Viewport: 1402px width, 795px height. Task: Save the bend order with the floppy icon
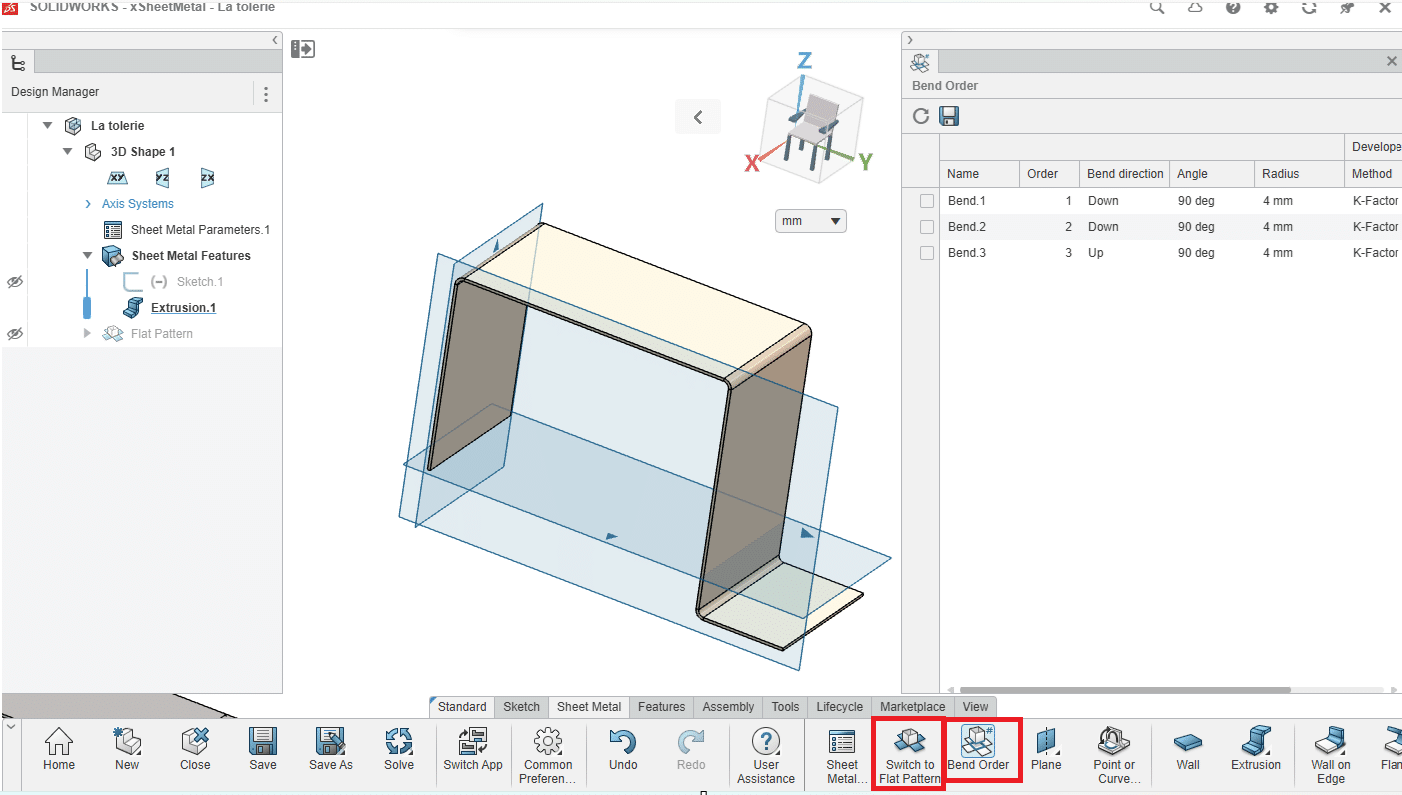[x=949, y=117]
